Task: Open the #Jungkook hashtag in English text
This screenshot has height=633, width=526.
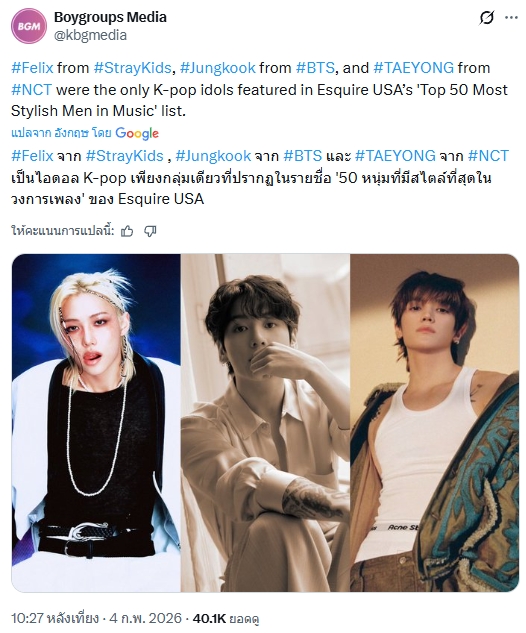Action: [218, 68]
